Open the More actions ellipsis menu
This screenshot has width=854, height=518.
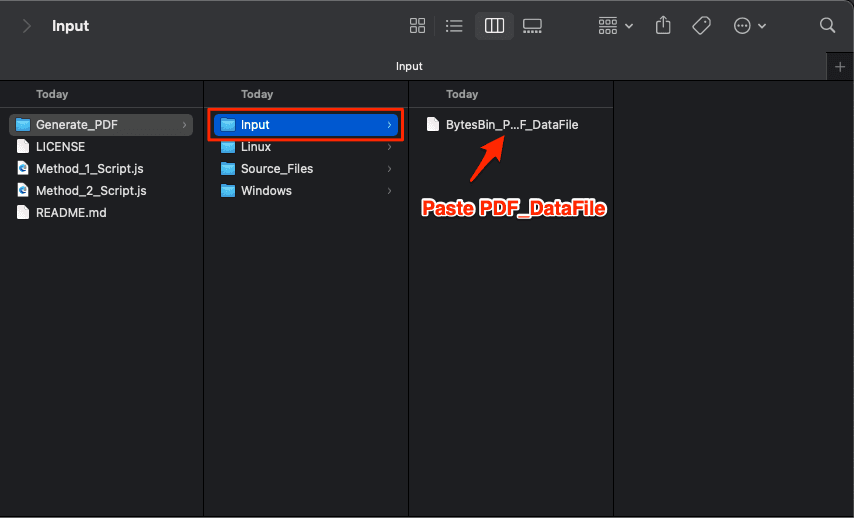coord(749,26)
